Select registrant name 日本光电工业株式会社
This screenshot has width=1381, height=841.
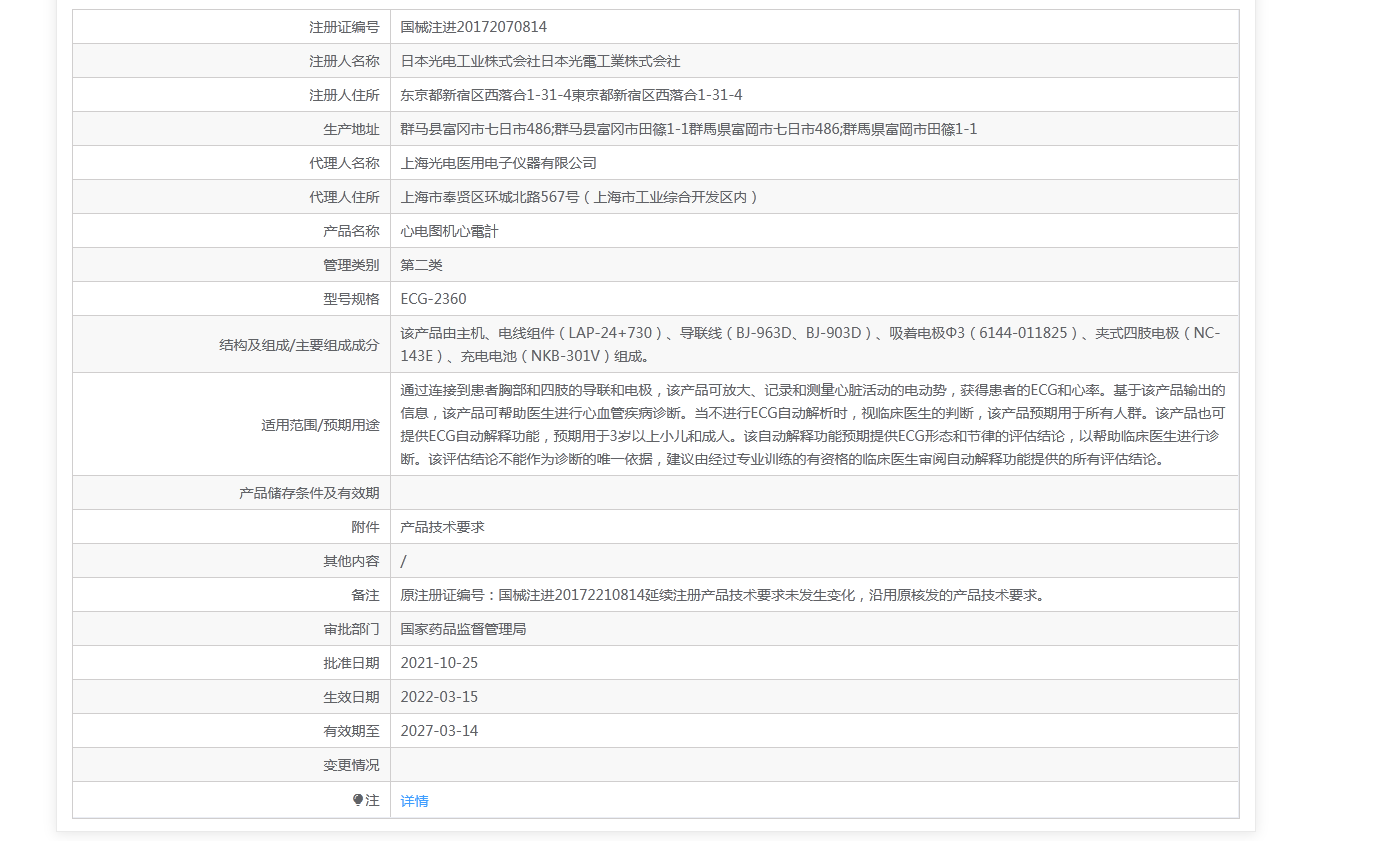point(470,61)
